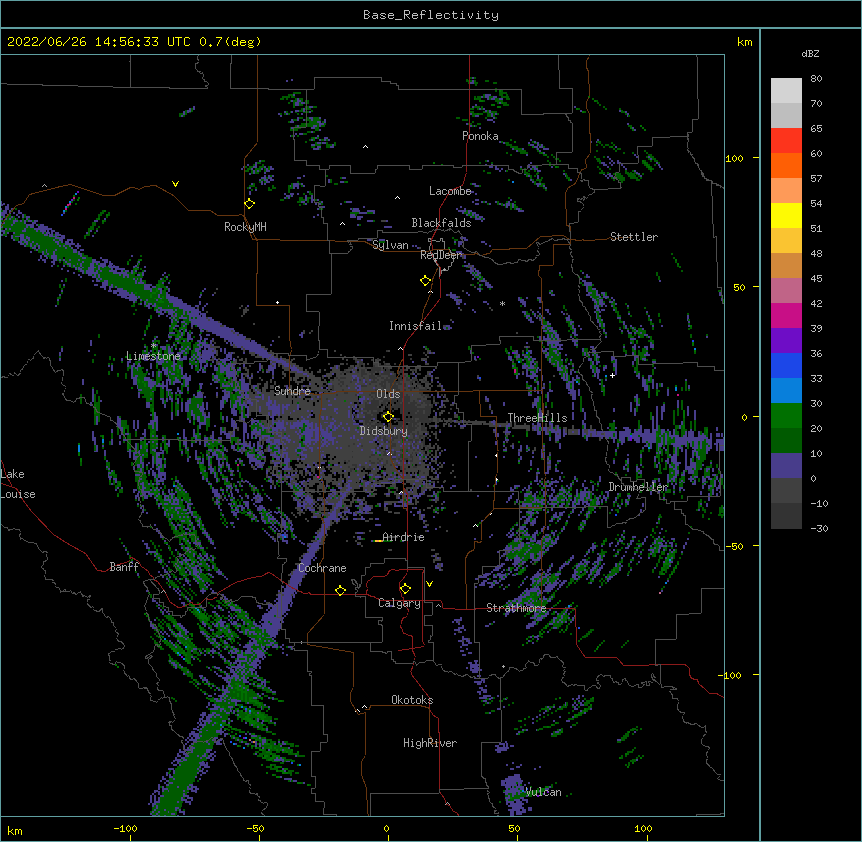Viewport: 862px width, 842px height.
Task: Click the bright green legend swatch above 20
Action: pyautogui.click(x=786, y=416)
